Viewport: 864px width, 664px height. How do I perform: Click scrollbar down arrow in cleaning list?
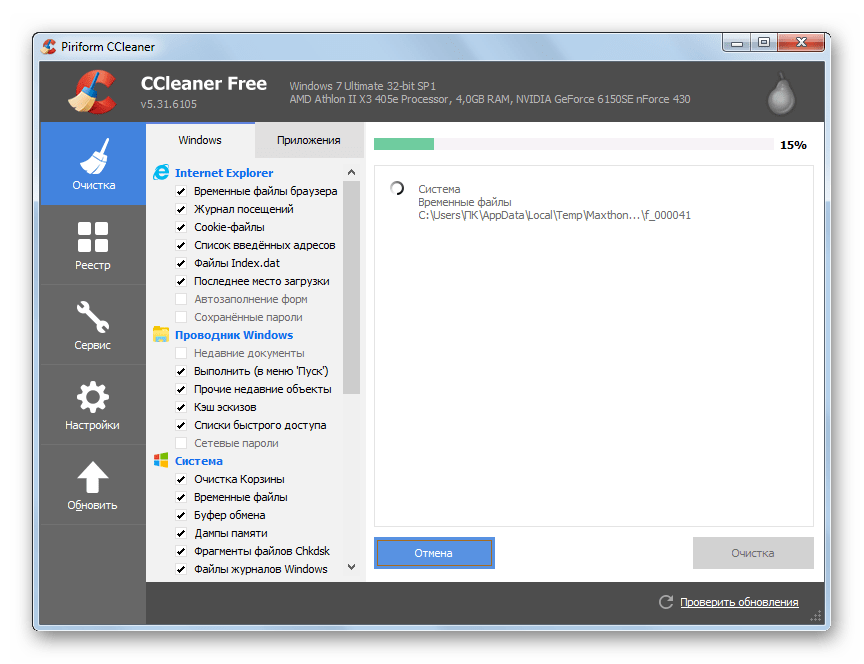point(352,567)
